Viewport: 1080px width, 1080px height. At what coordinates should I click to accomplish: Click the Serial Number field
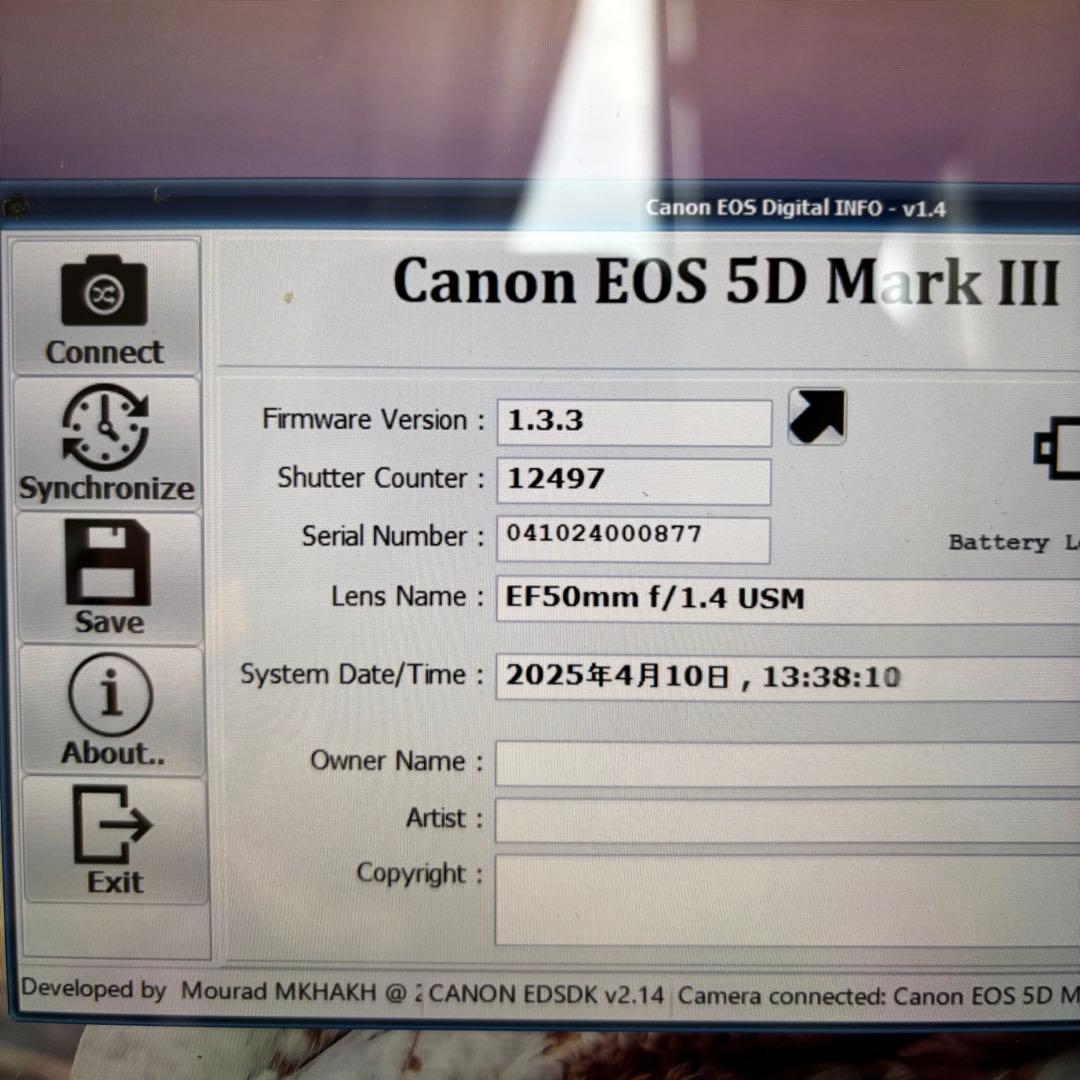pyautogui.click(x=633, y=538)
